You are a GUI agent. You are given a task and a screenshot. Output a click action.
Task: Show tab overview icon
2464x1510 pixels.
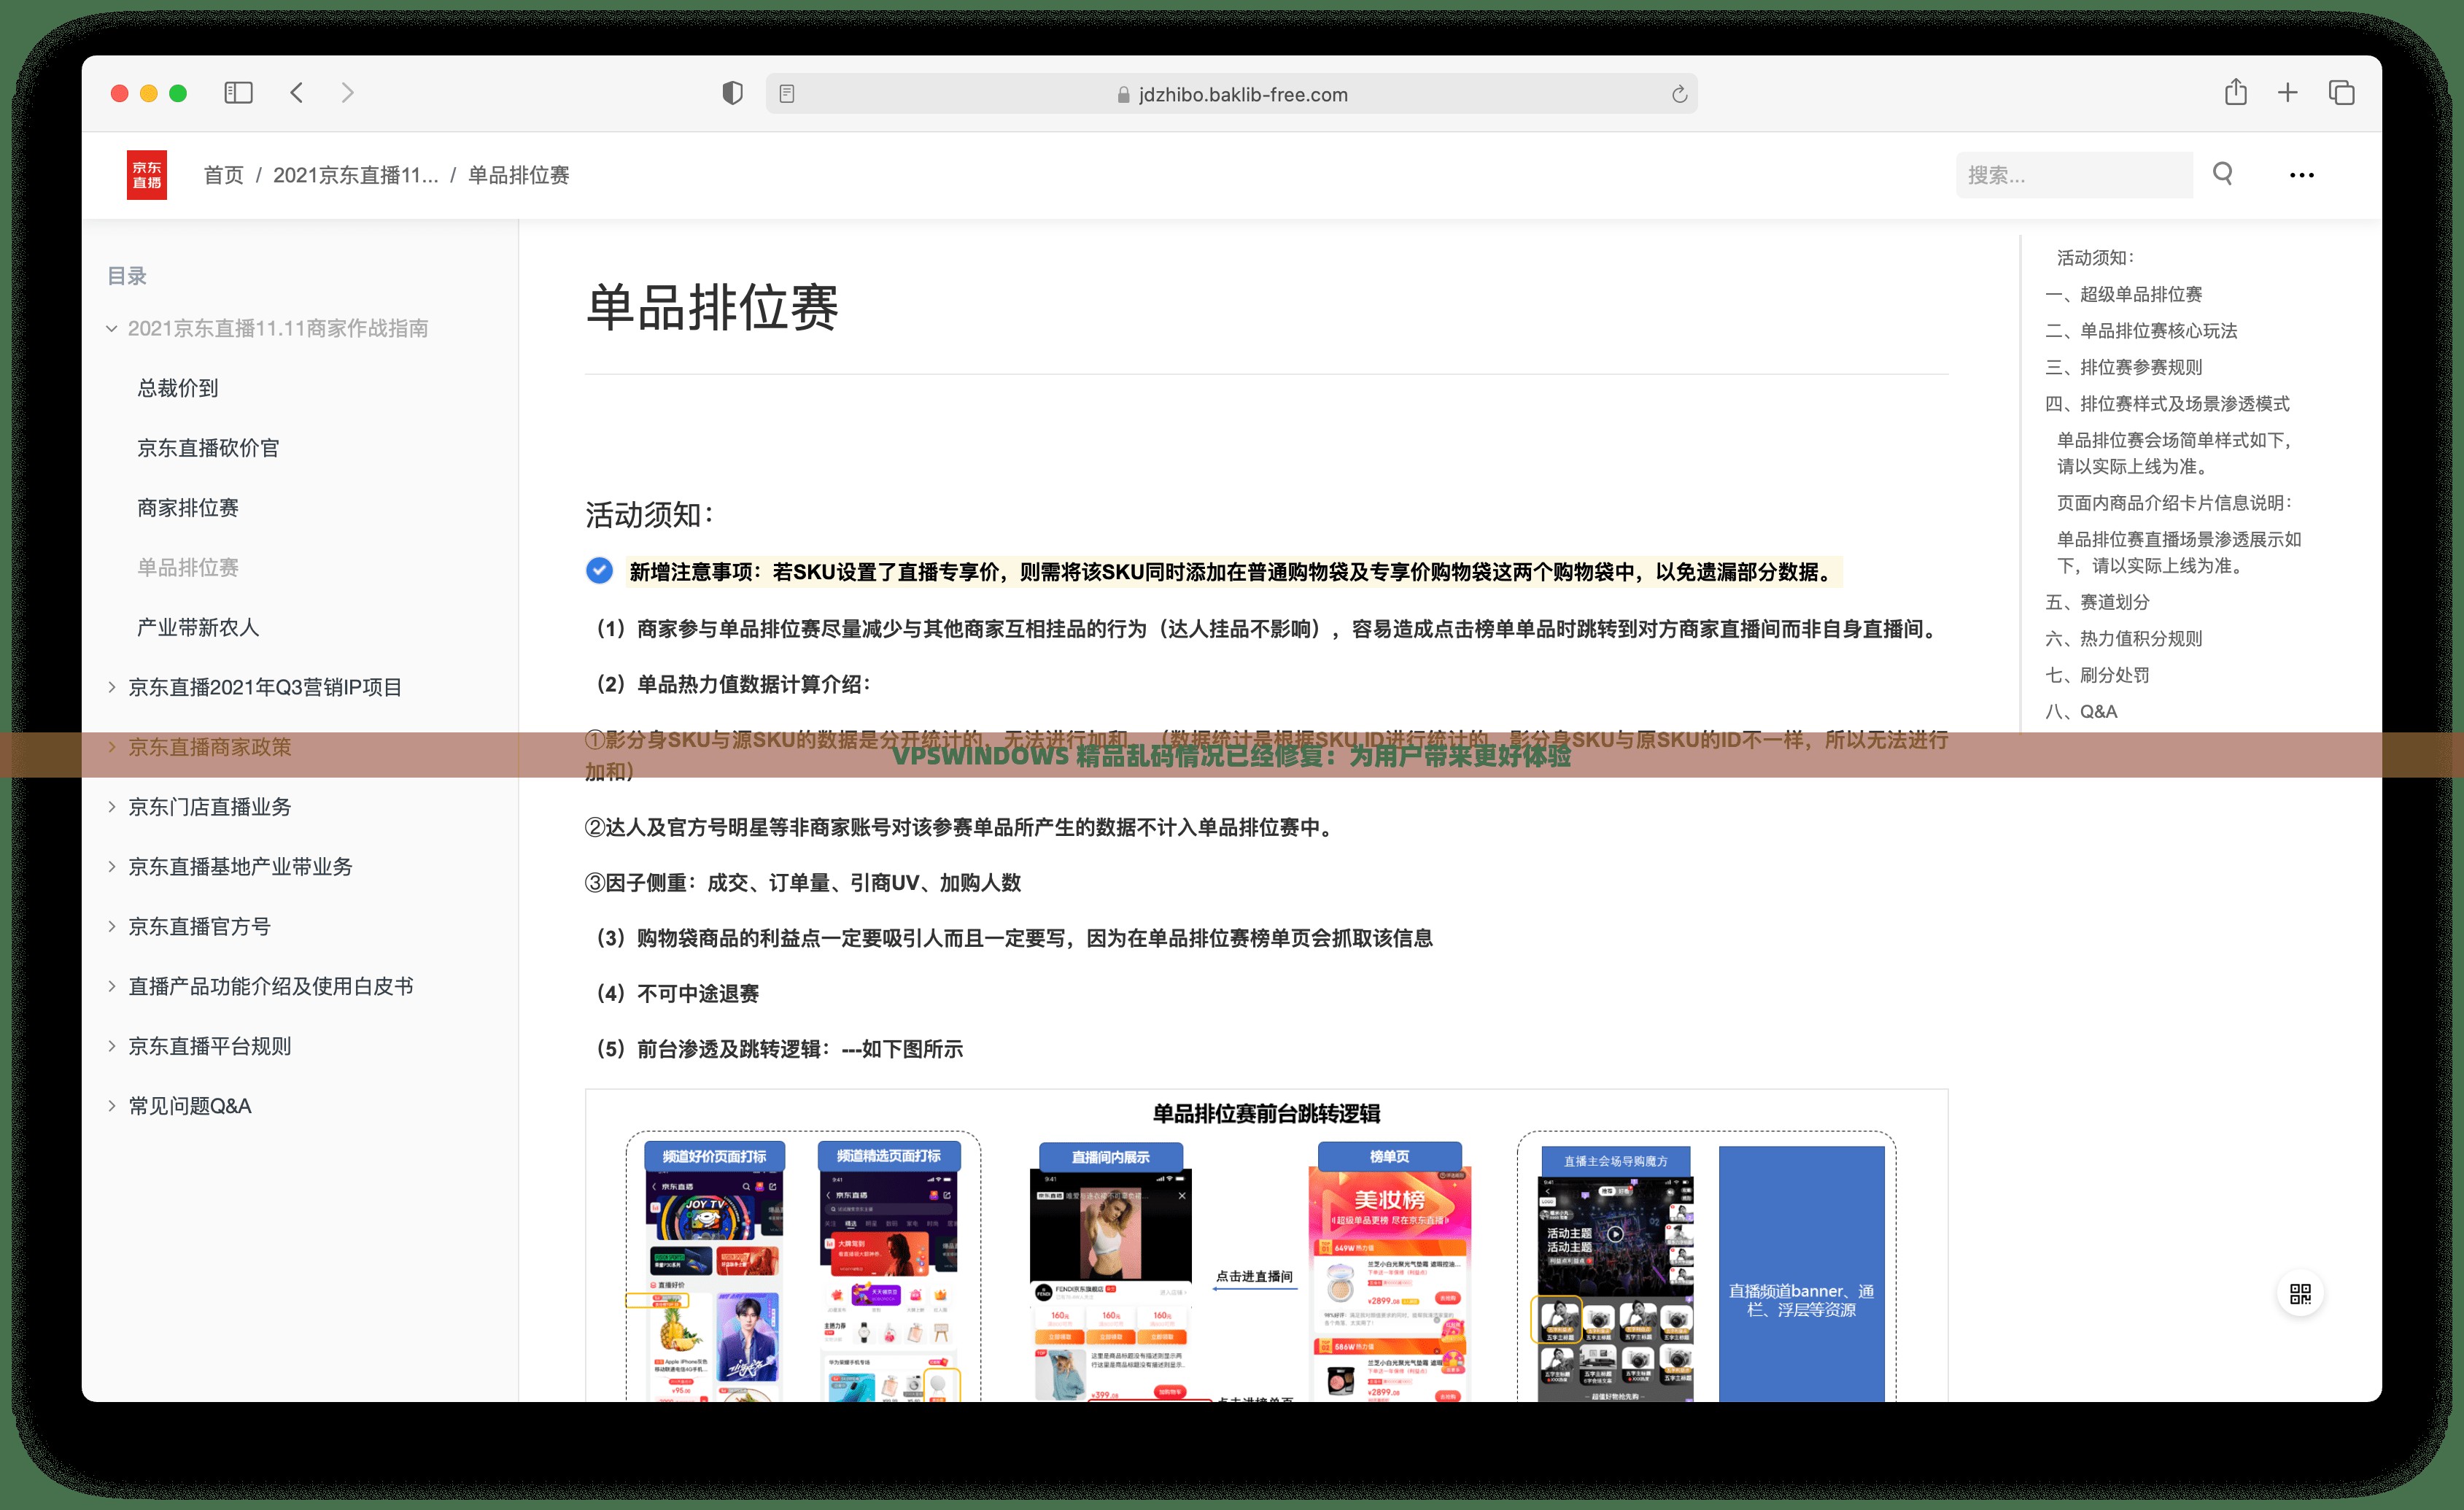(x=2342, y=93)
